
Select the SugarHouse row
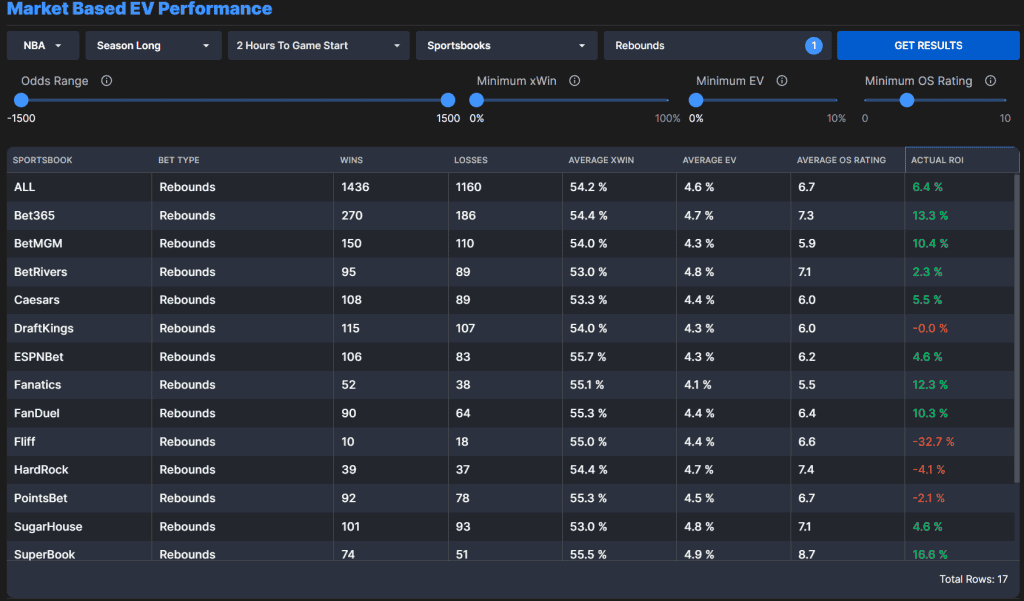(x=510, y=527)
